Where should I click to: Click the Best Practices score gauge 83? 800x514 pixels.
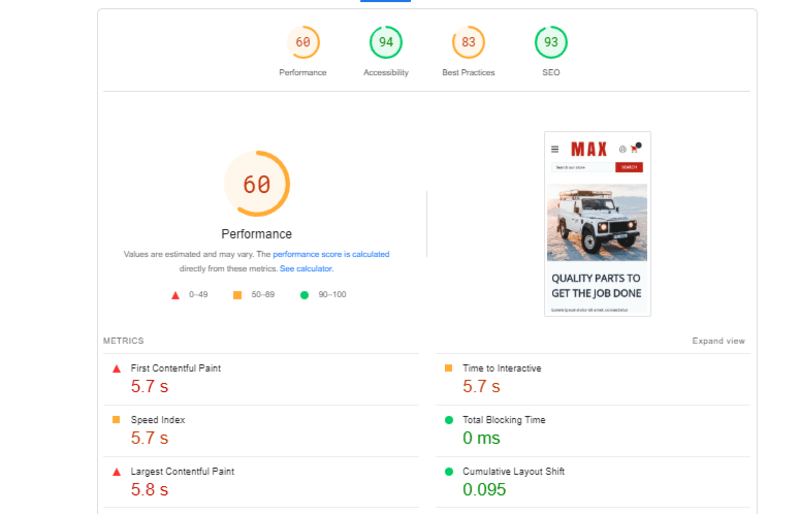468,42
